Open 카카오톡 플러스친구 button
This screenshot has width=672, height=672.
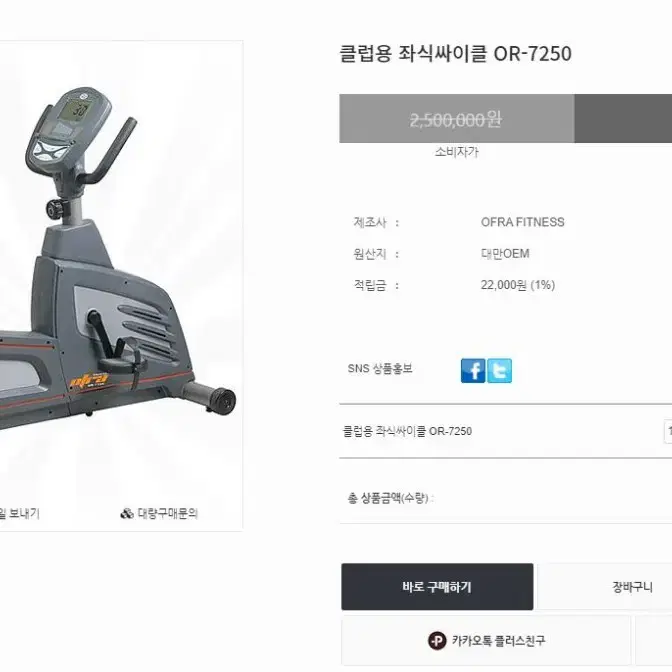(486, 641)
